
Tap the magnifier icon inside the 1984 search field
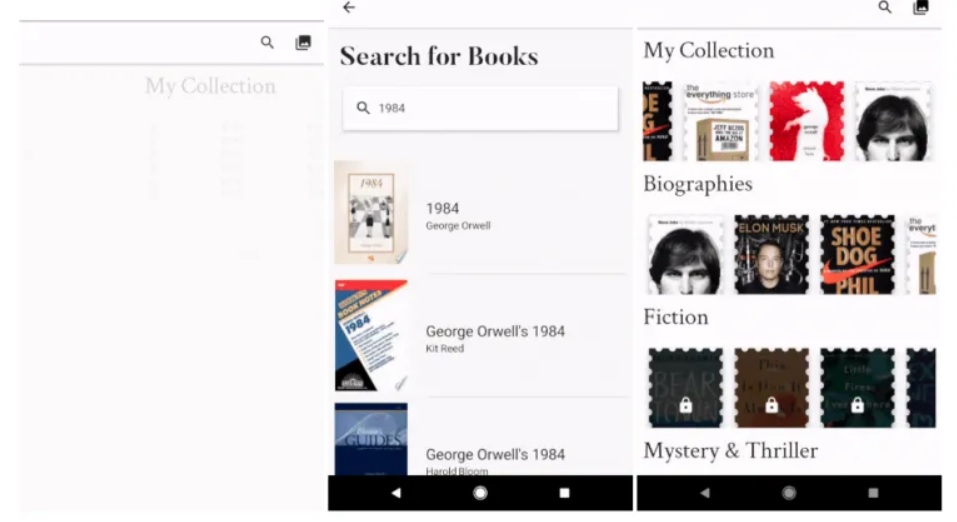coord(363,108)
